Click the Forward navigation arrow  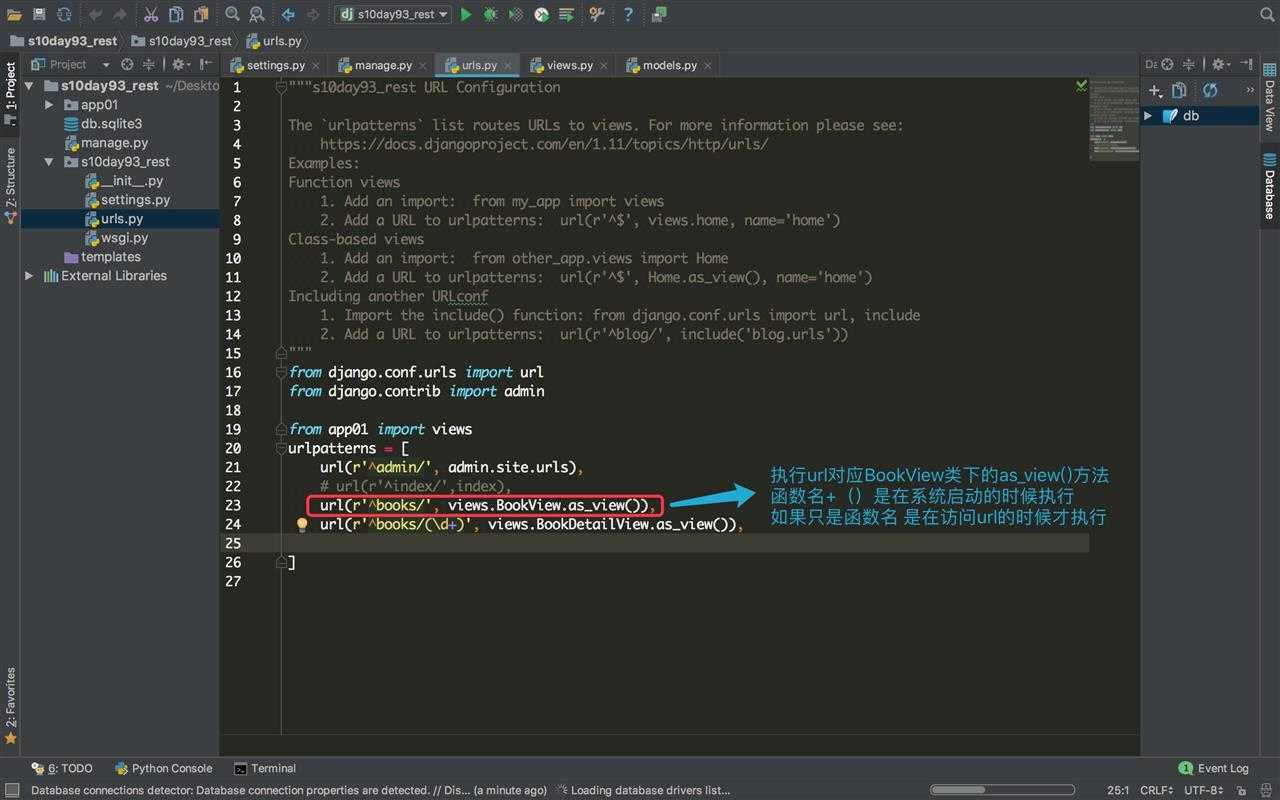[313, 14]
